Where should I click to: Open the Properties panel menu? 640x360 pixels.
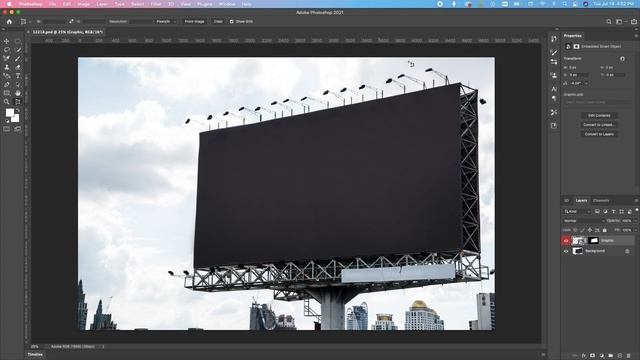[x=636, y=36]
